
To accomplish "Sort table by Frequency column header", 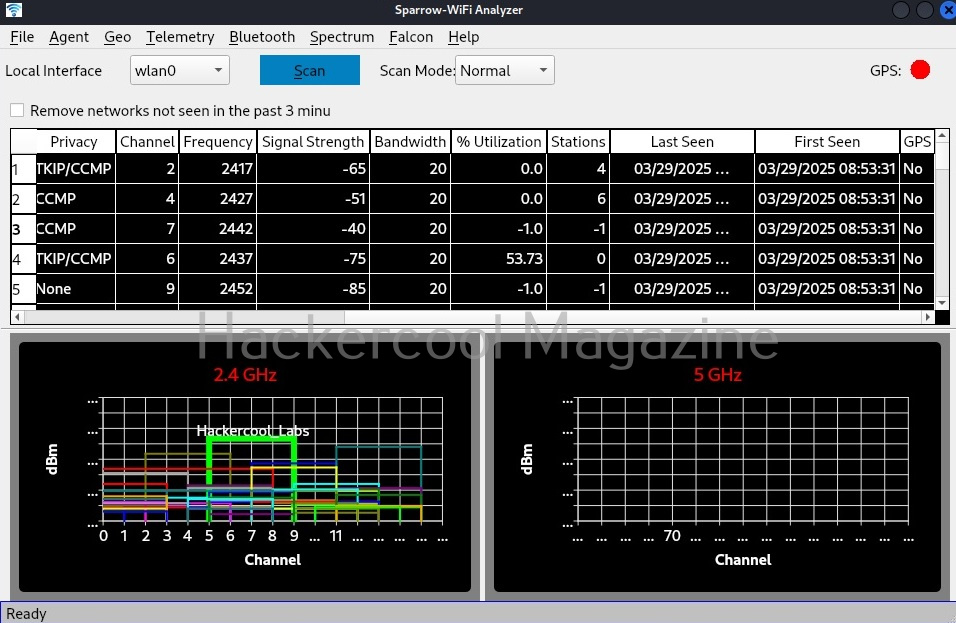I will click(218, 141).
